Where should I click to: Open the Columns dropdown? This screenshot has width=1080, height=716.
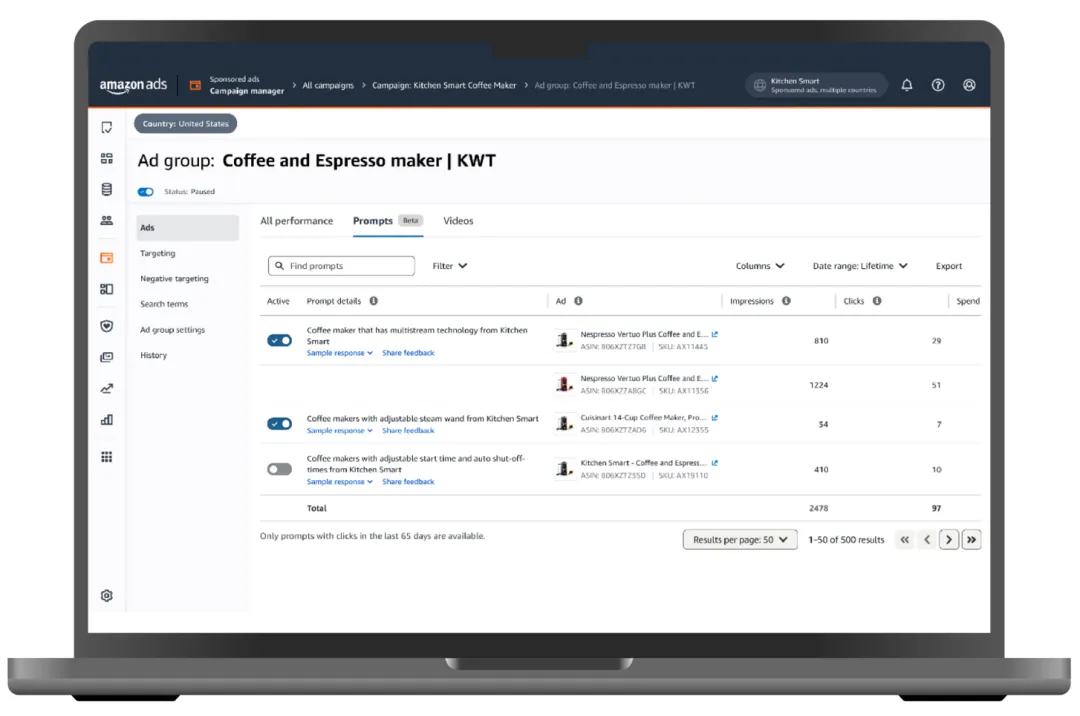[x=760, y=266]
